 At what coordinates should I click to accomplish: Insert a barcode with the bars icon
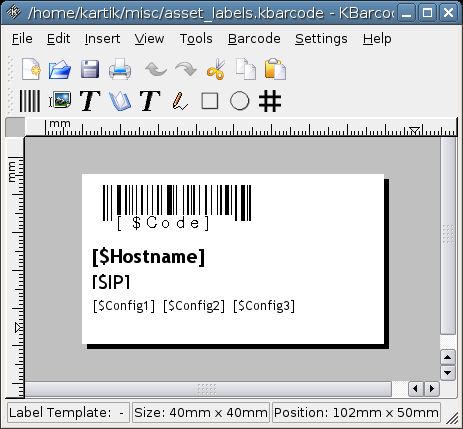pos(30,101)
